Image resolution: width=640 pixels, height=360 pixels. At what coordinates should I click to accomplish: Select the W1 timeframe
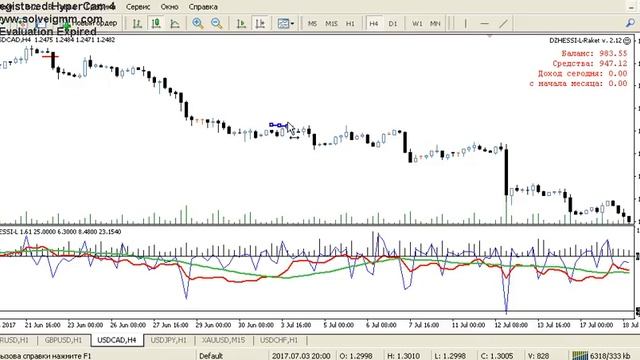pyautogui.click(x=417, y=24)
